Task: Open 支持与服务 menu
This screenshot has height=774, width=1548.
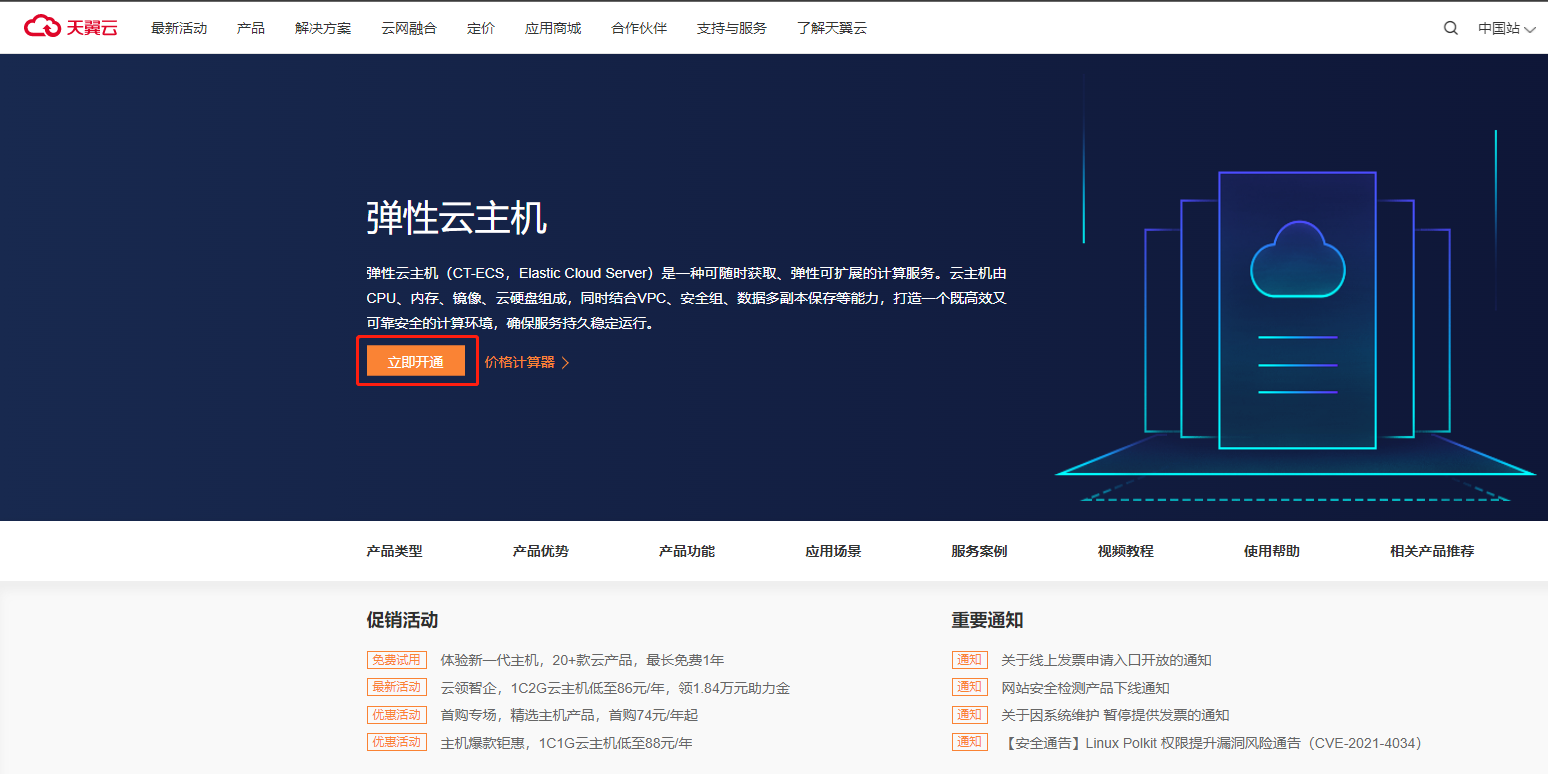Action: 732,28
